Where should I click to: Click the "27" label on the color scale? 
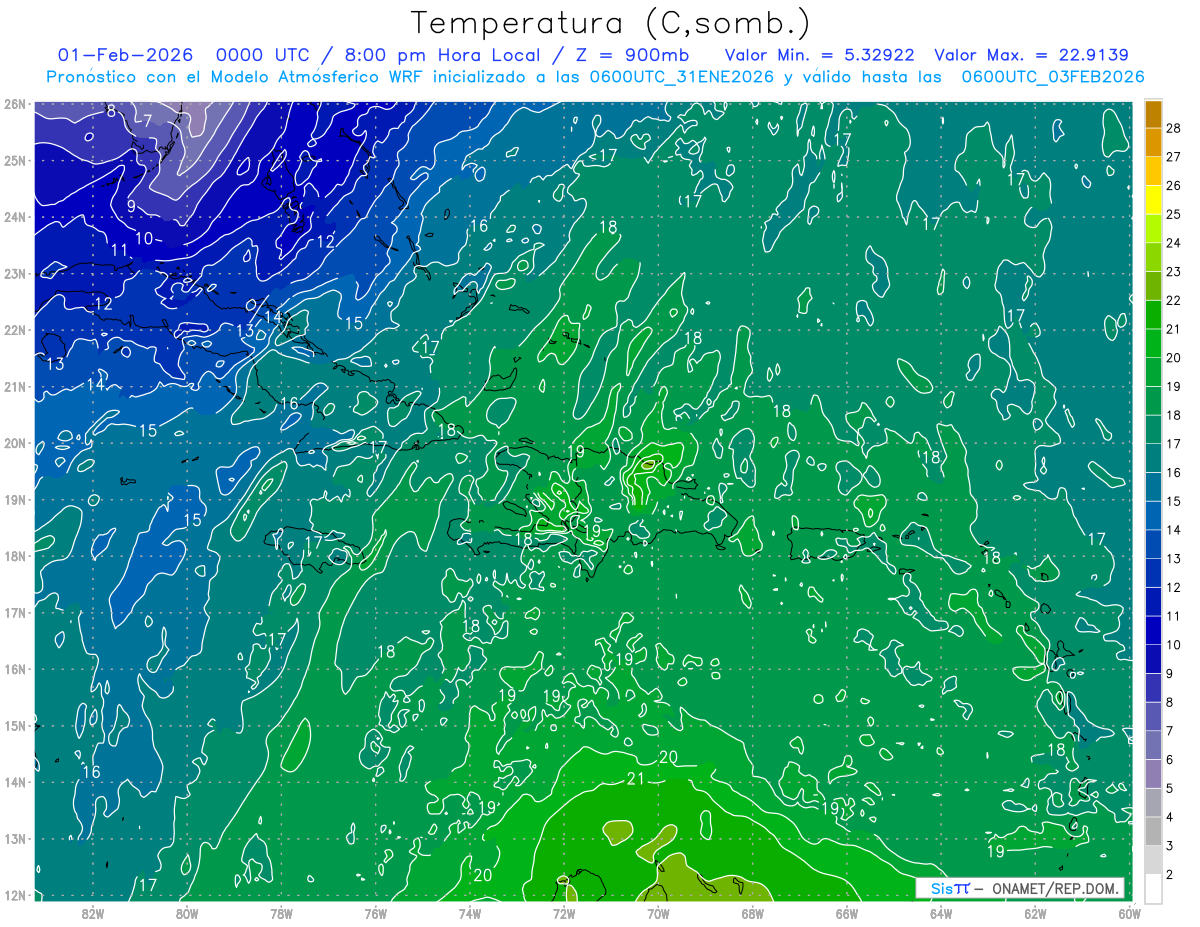(x=1173, y=157)
